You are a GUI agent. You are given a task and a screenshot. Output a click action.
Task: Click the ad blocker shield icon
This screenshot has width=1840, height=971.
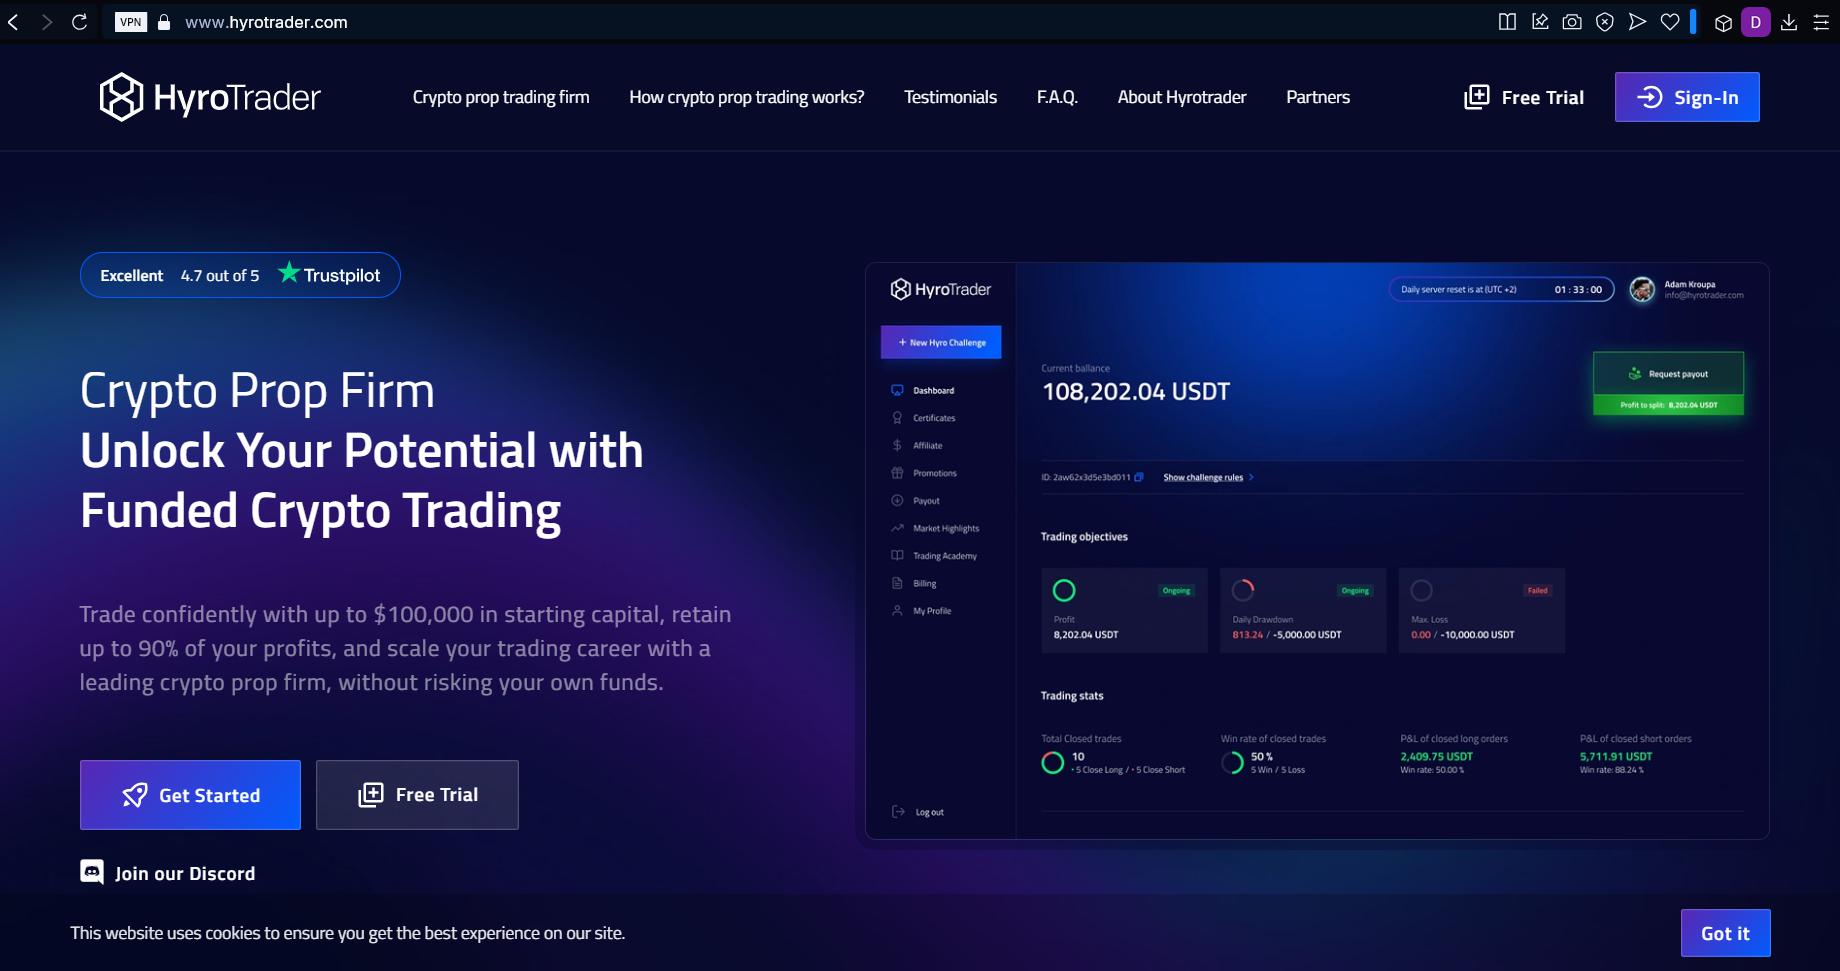coord(1605,22)
